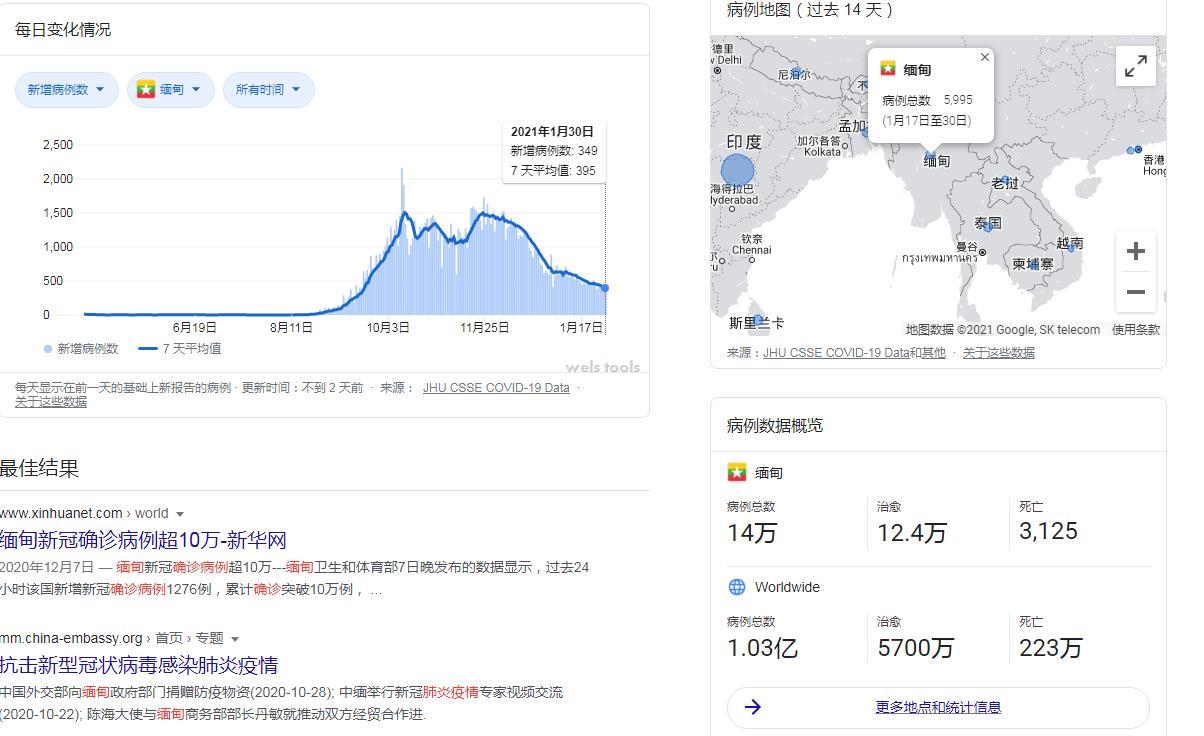Viewport: 1204px width, 736px height.
Task: Expand the breadcrumb menu after 首页 › 专题
Action: click(x=234, y=638)
